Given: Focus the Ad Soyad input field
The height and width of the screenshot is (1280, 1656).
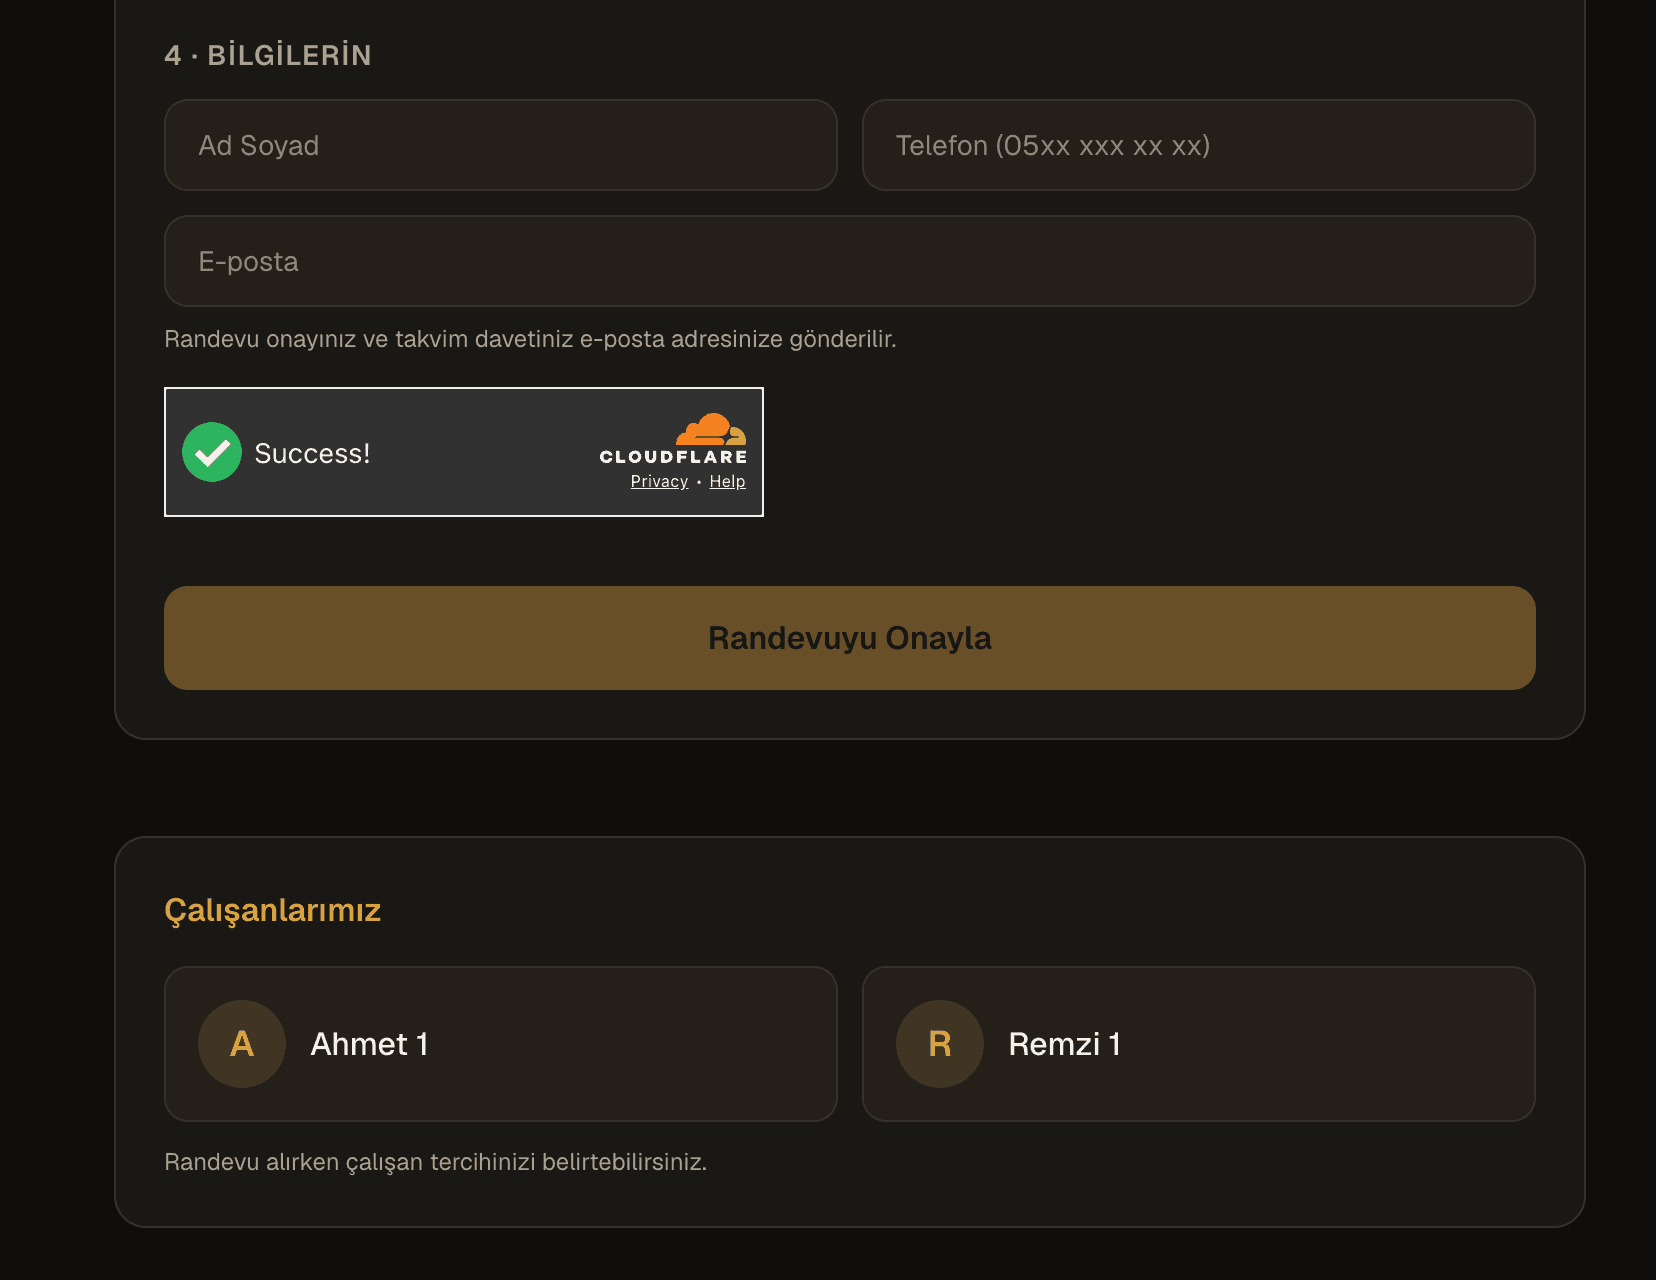Looking at the screenshot, I should click(501, 145).
